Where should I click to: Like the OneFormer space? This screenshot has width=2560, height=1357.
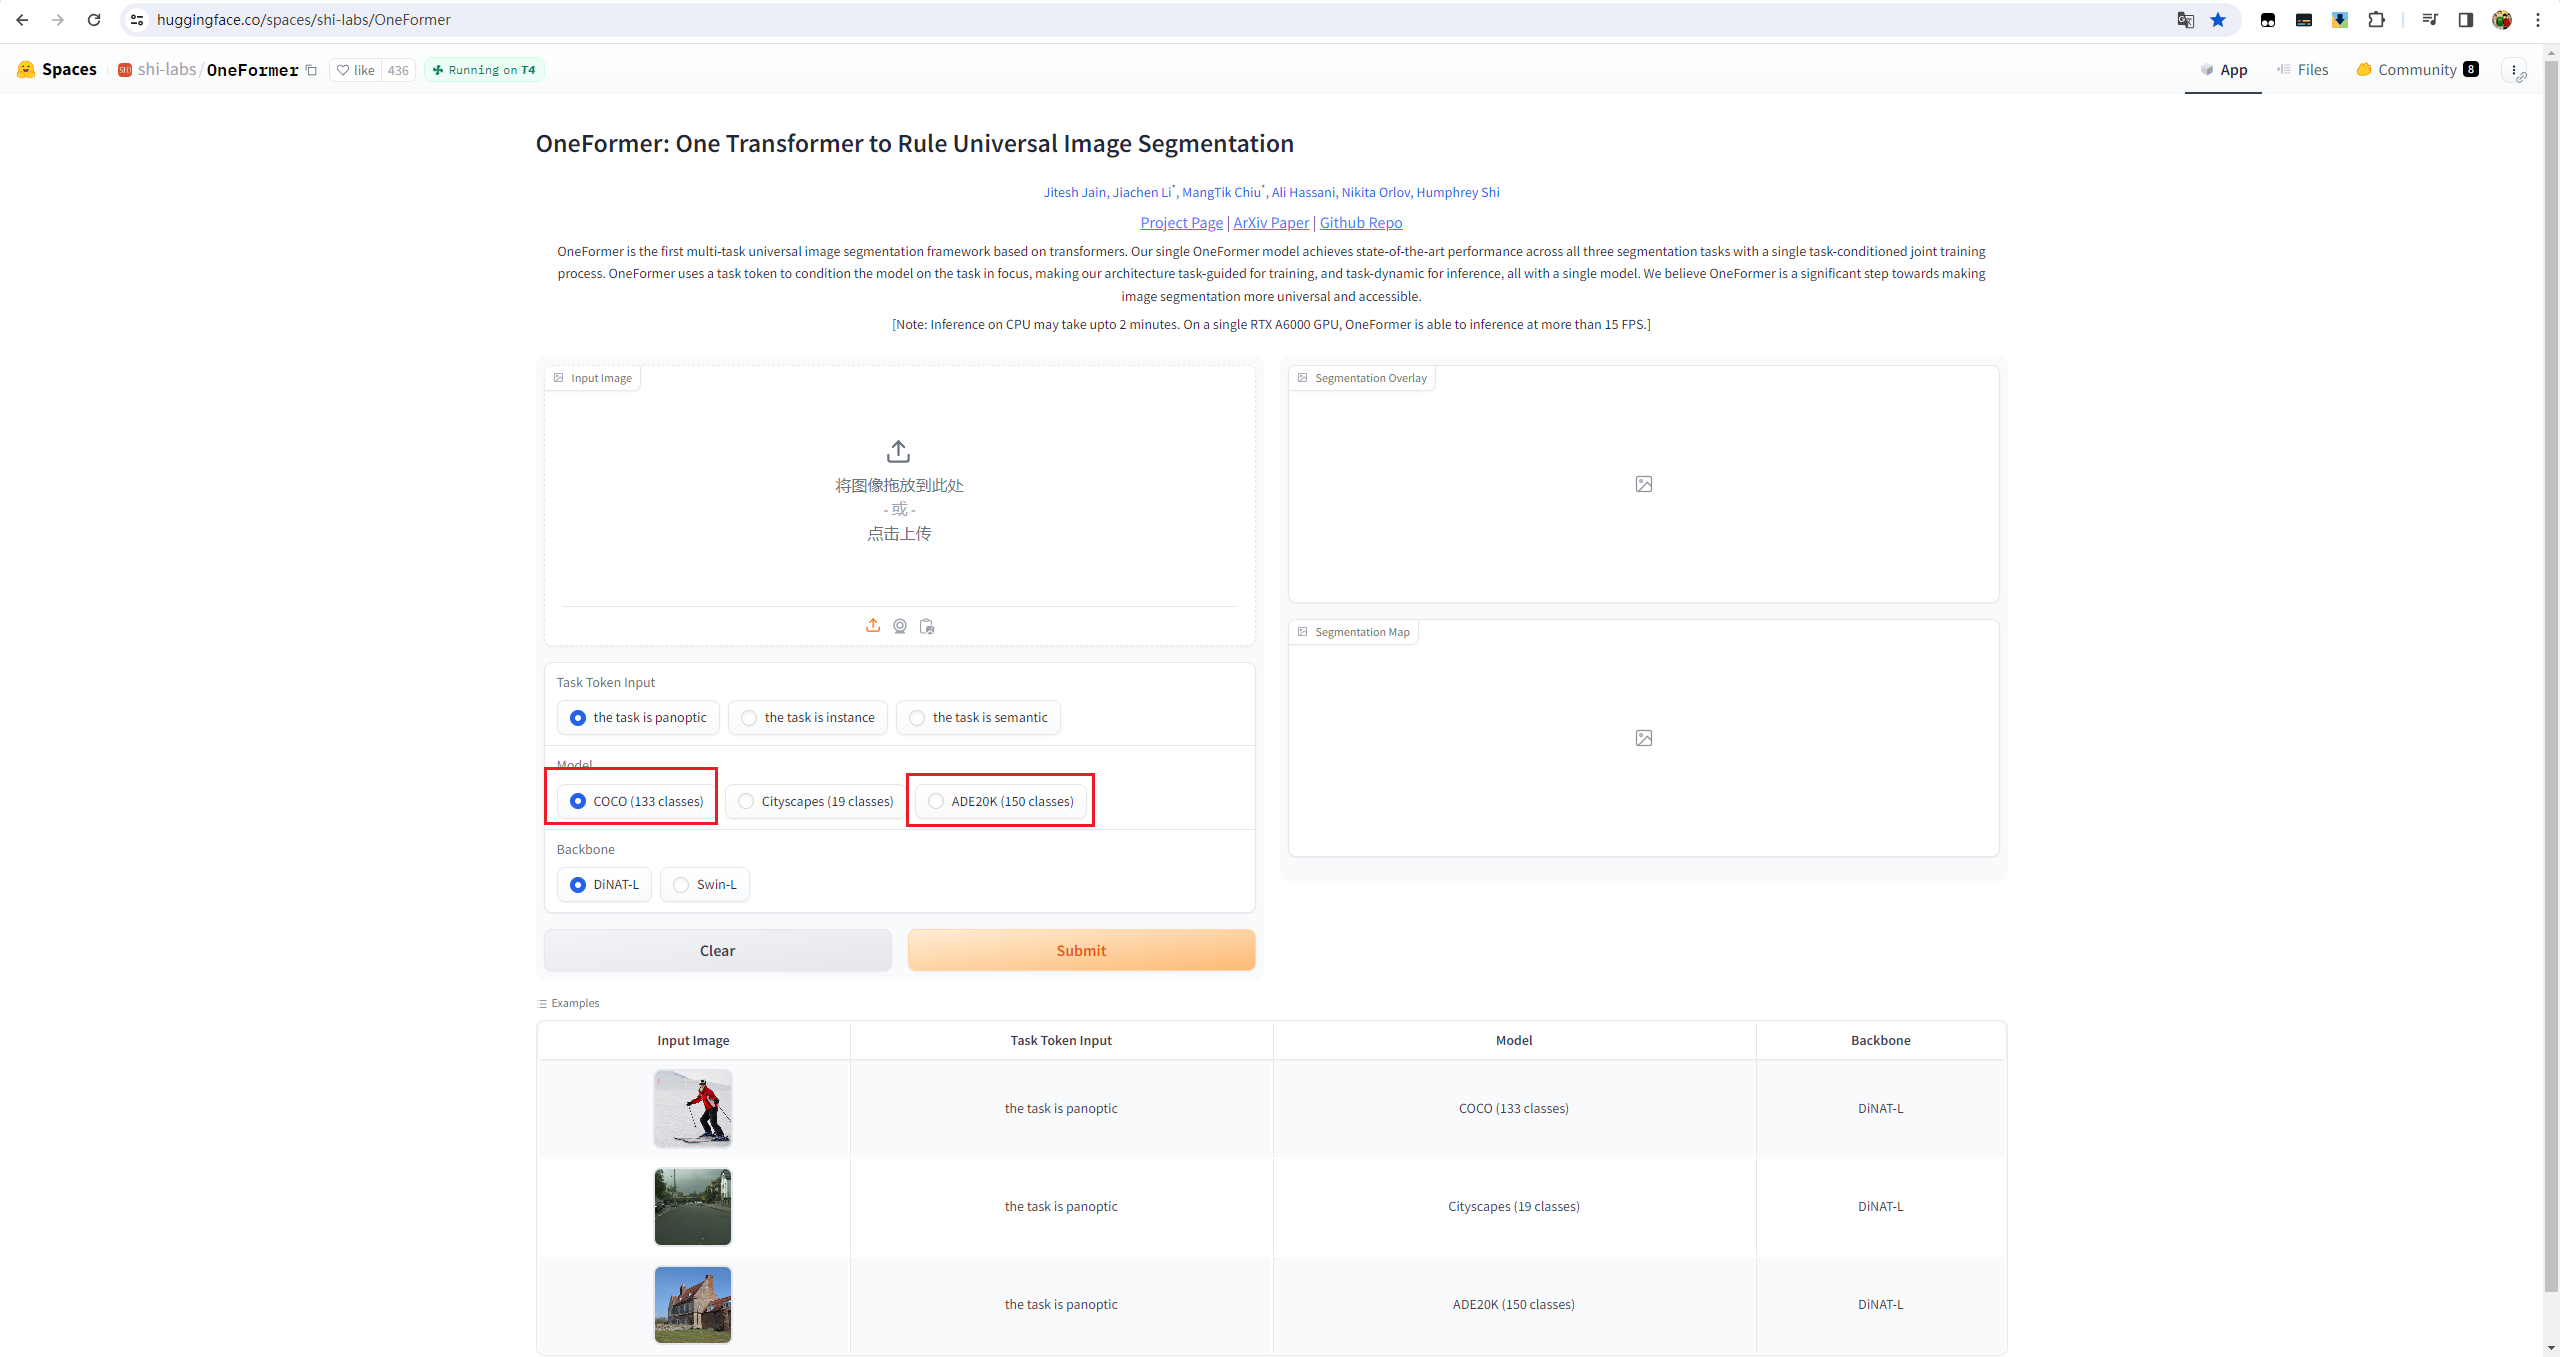[x=356, y=70]
